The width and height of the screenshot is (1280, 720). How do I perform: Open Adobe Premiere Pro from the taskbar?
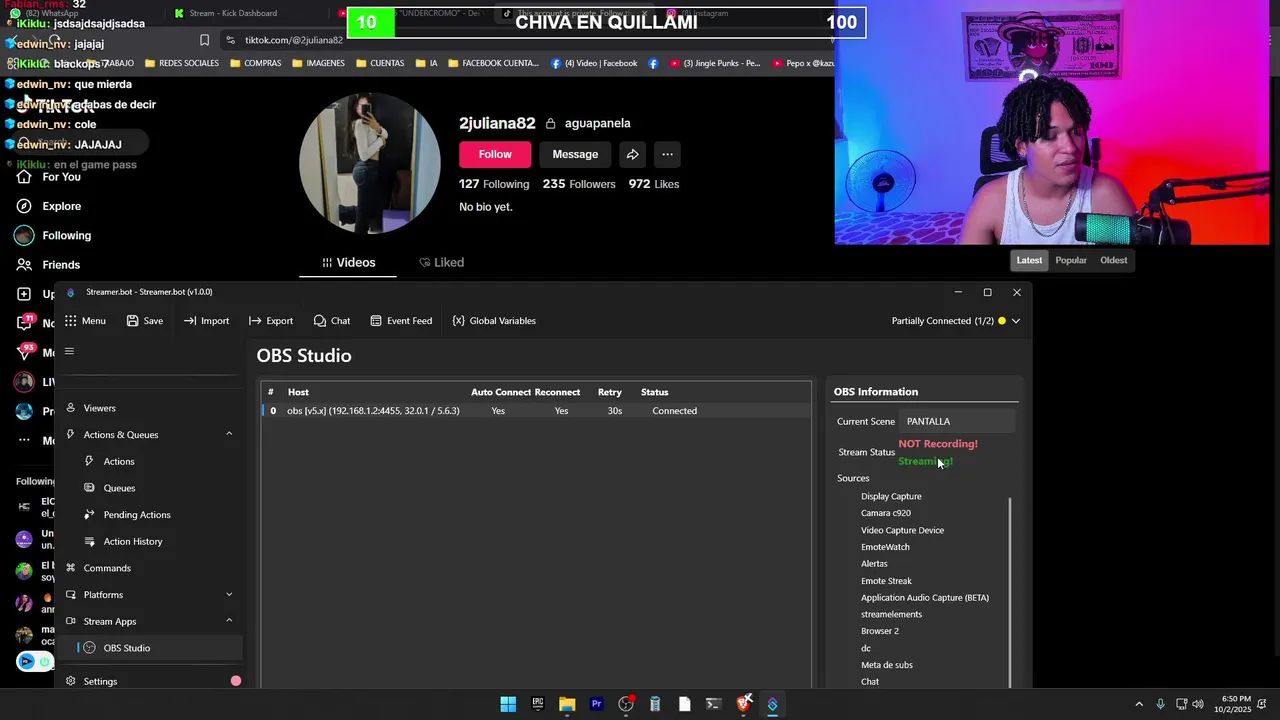[597, 704]
